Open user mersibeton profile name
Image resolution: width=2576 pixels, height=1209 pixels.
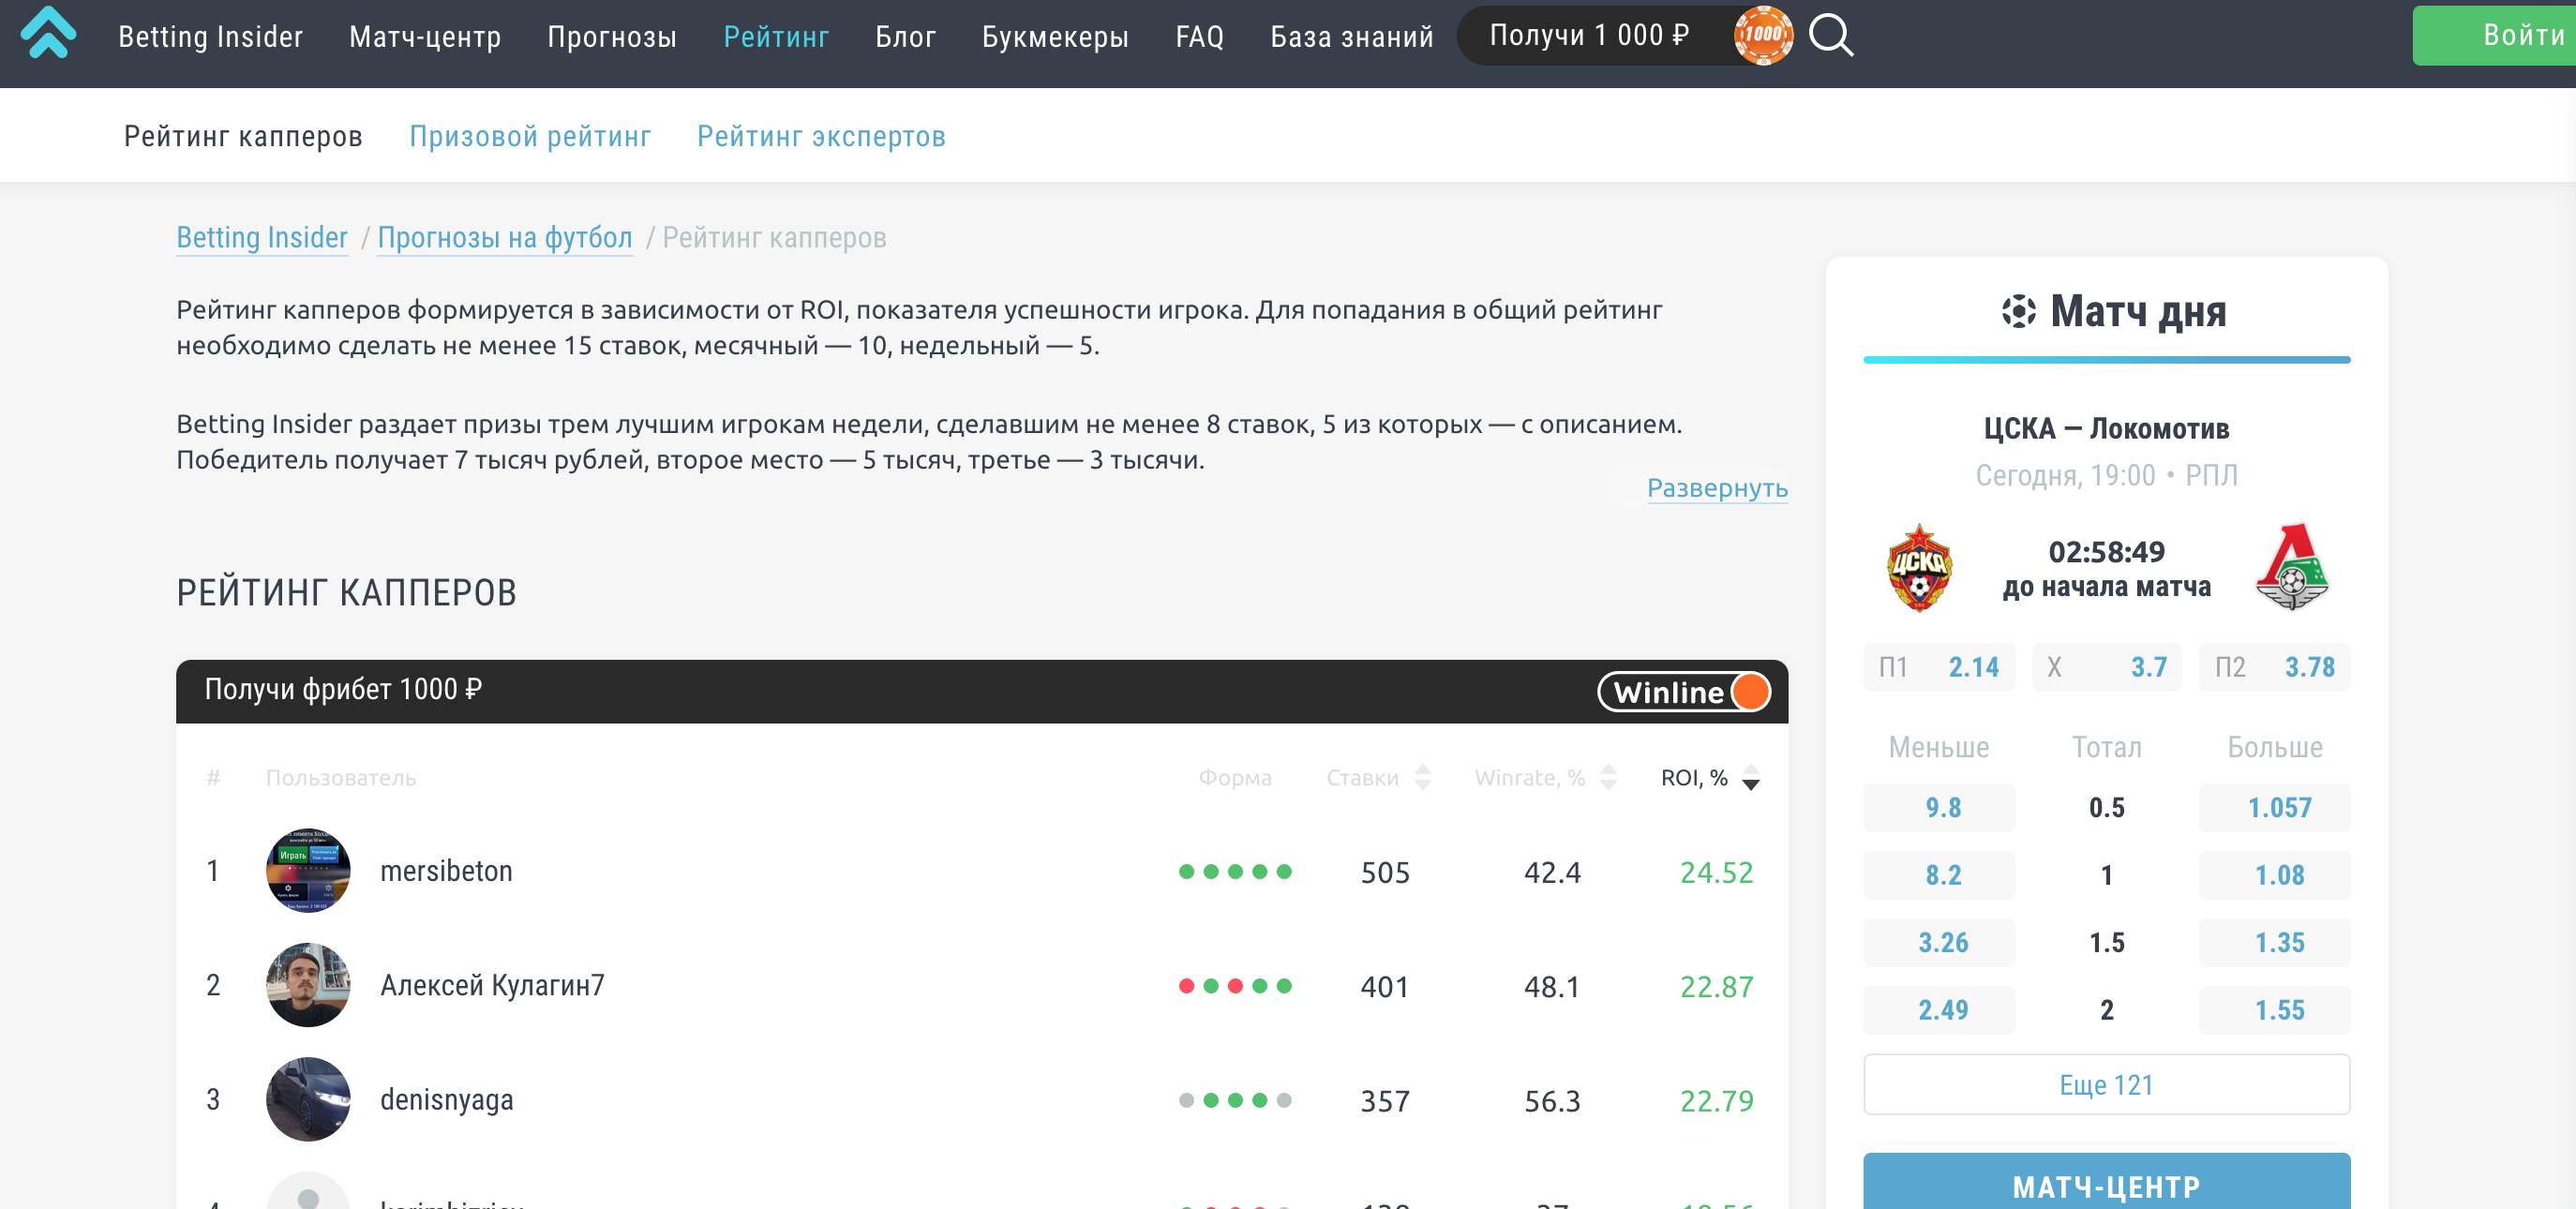tap(446, 870)
